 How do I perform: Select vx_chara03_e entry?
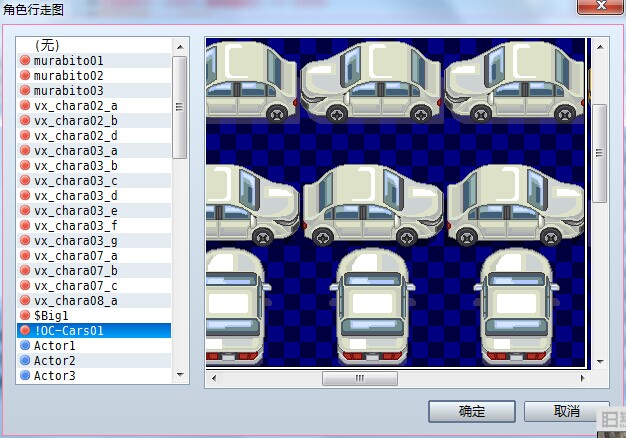coord(94,211)
